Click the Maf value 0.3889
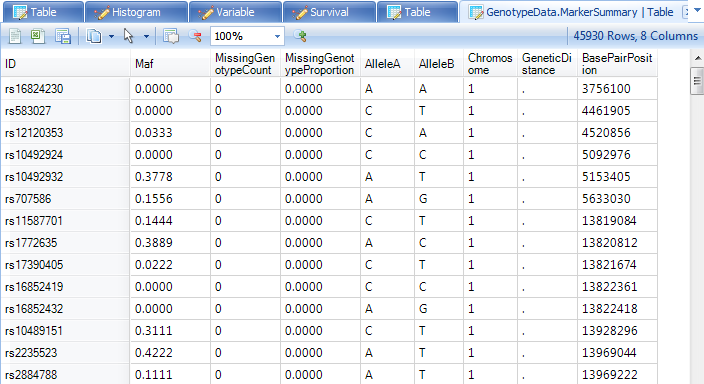The width and height of the screenshot is (704, 384). tap(170, 243)
